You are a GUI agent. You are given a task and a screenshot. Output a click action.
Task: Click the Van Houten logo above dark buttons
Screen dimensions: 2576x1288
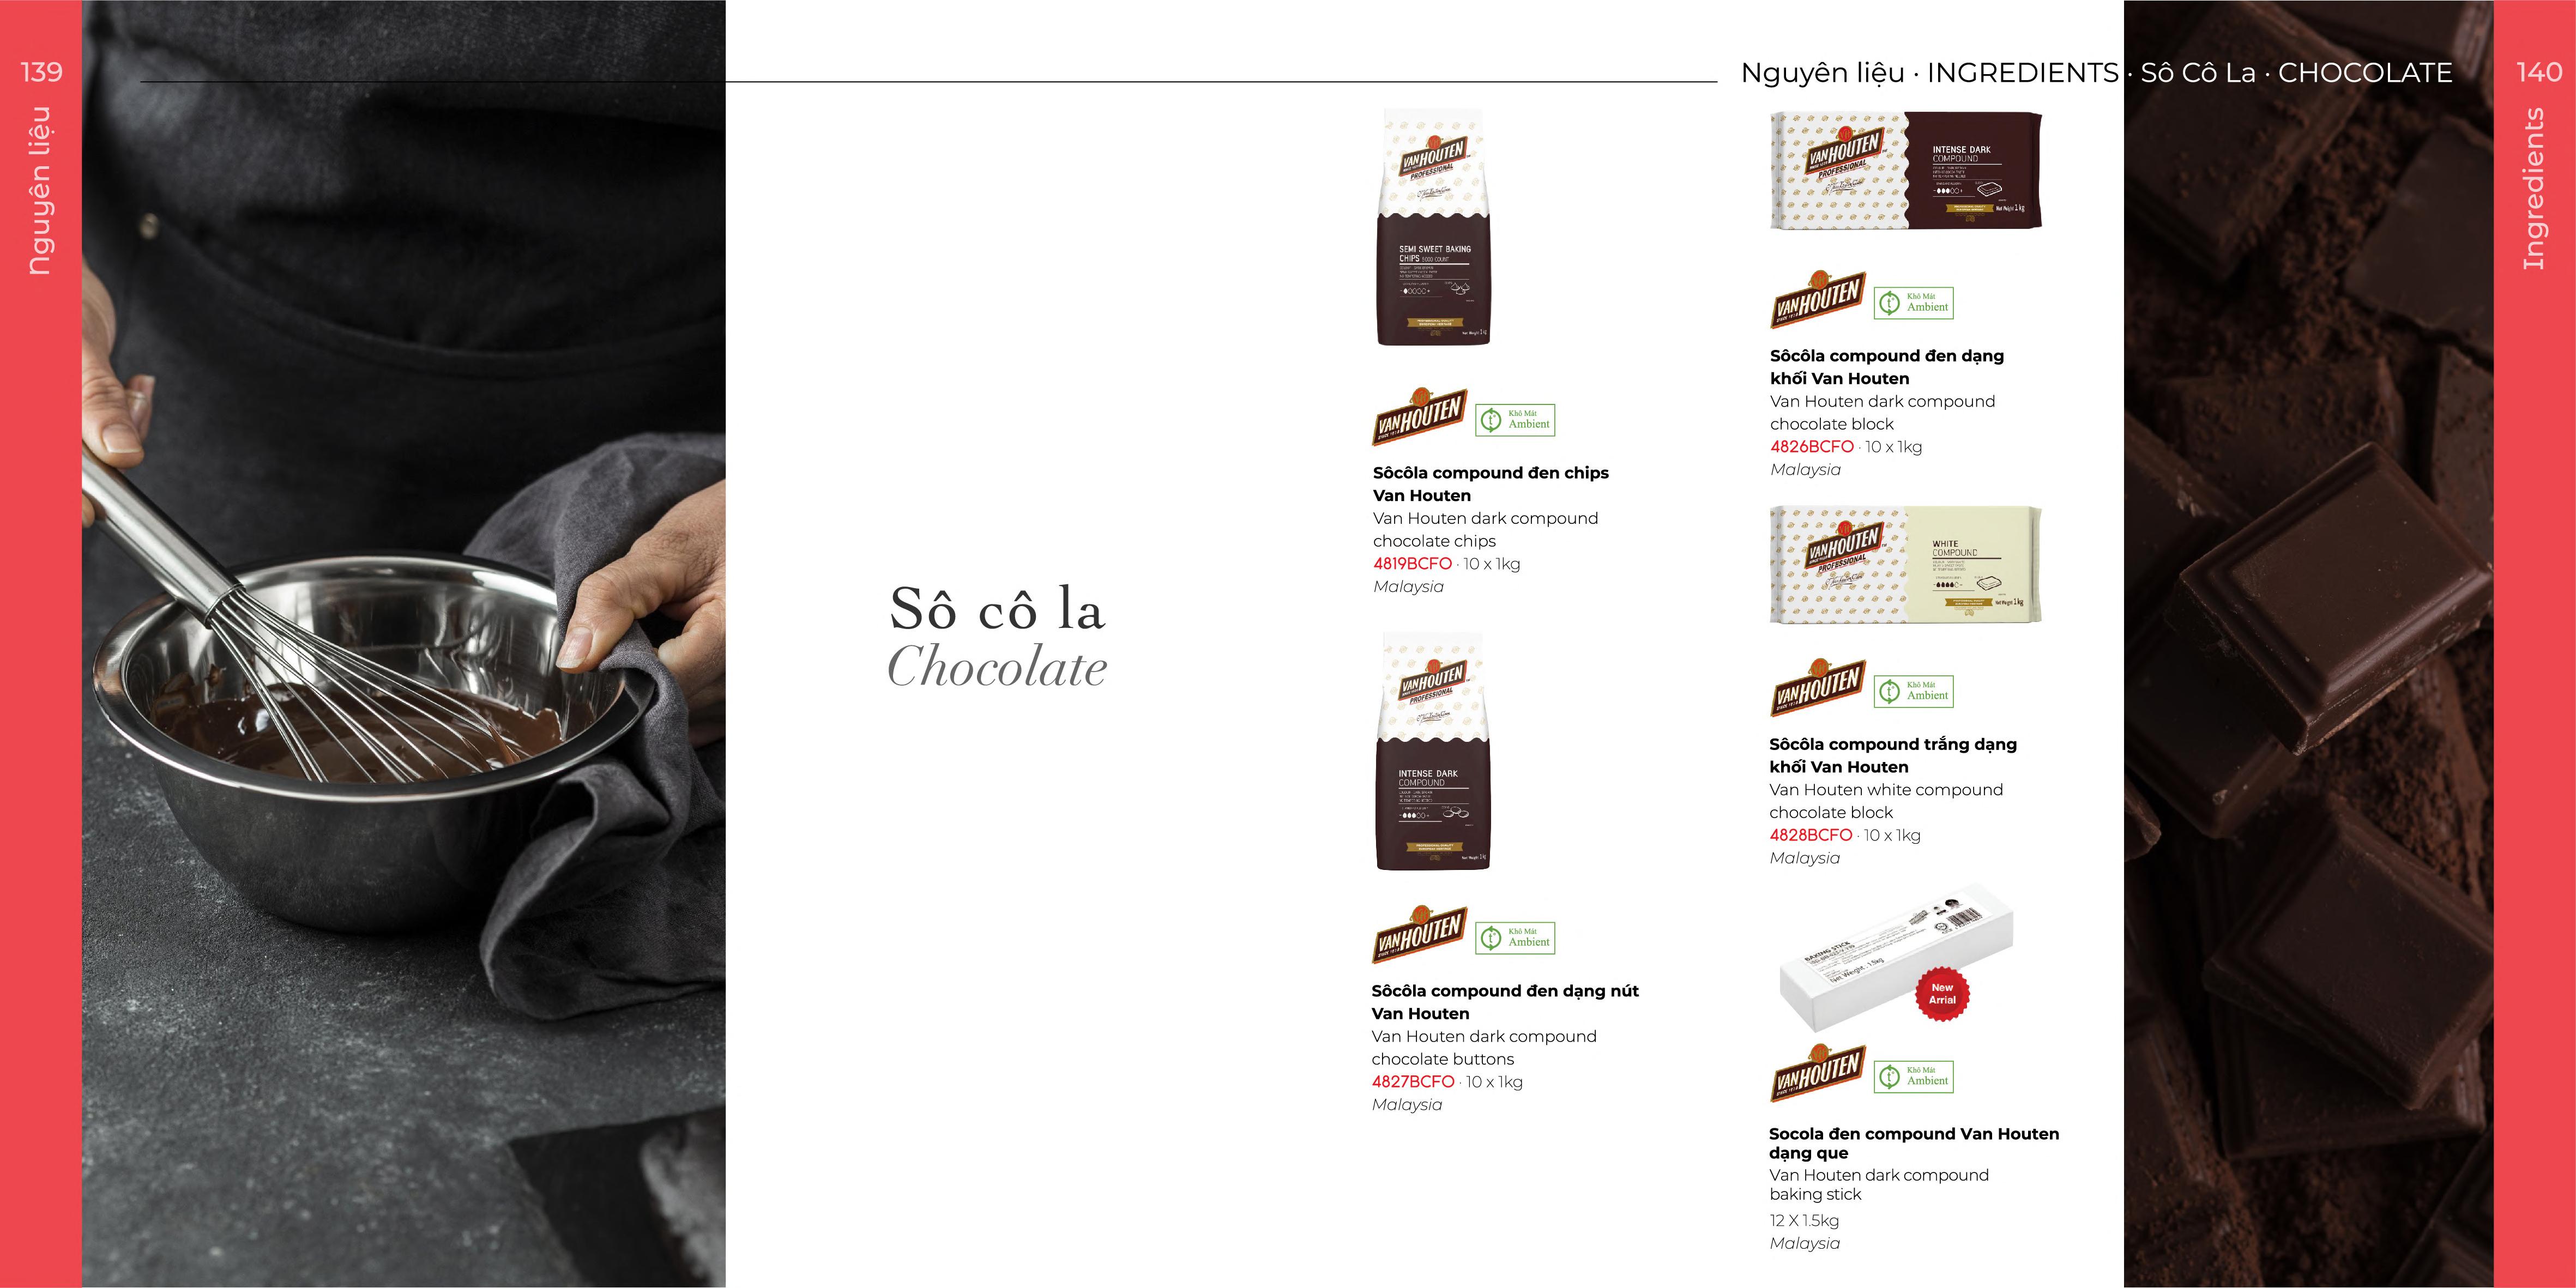[x=1419, y=934]
